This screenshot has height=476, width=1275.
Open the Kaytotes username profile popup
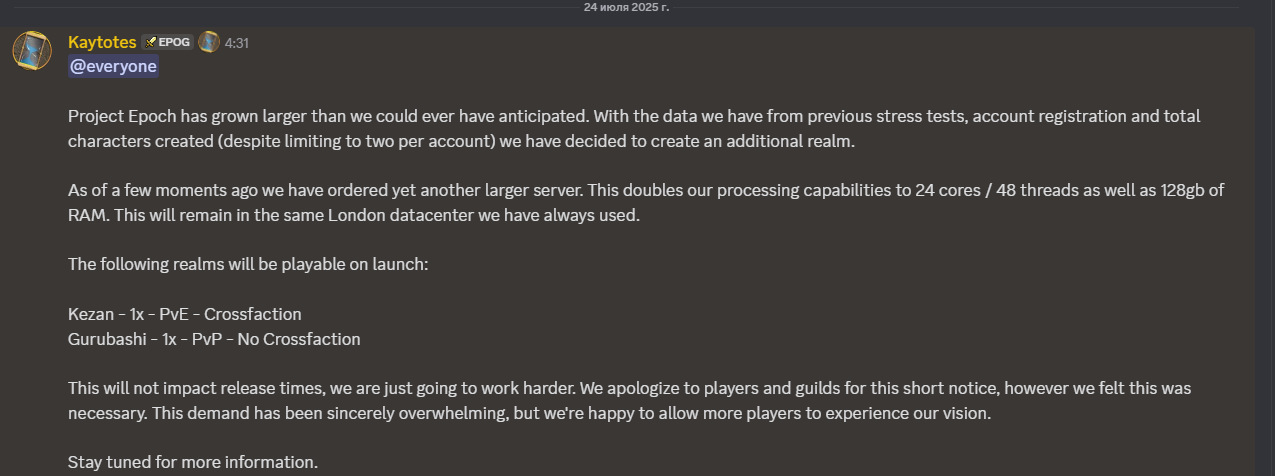coord(102,42)
